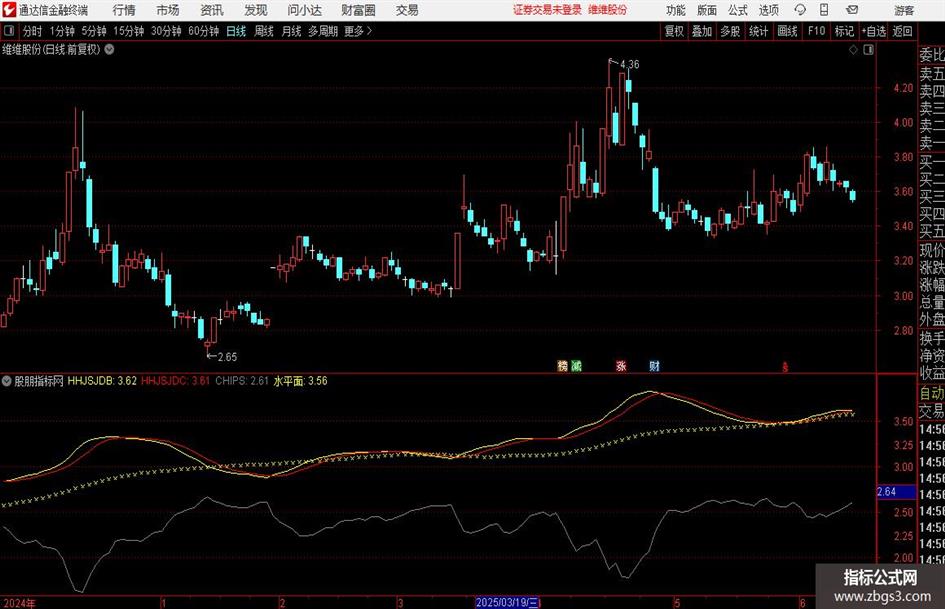Open the 功能 menu
The width and height of the screenshot is (945, 609).
point(676,10)
